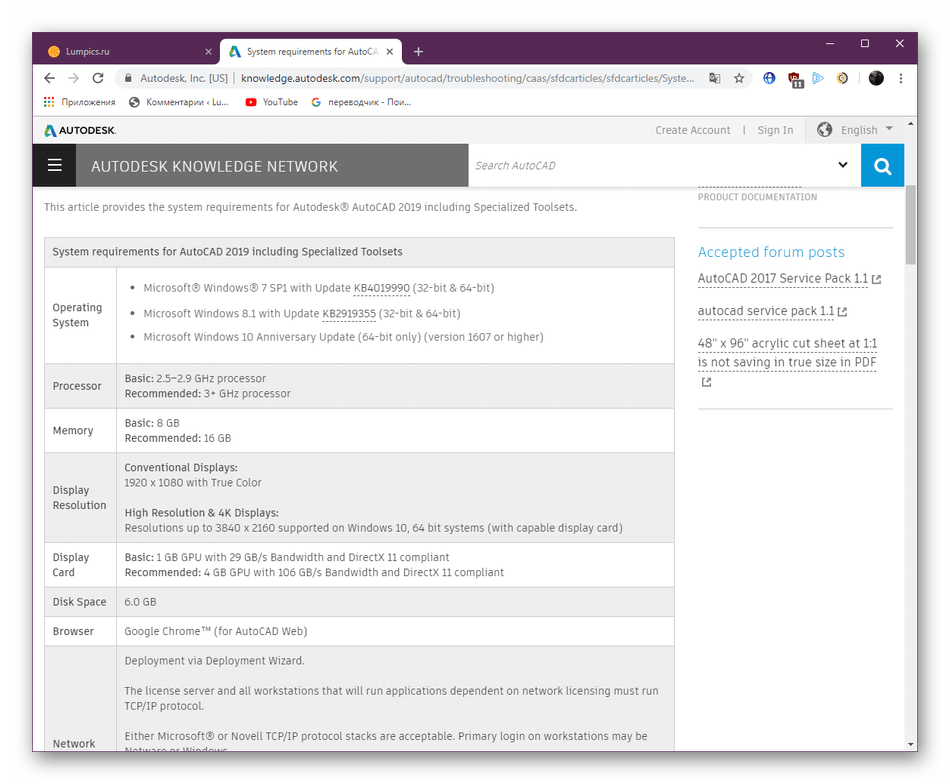Close the System requirements tab
Viewport: 950px width, 784px height.
(x=390, y=51)
